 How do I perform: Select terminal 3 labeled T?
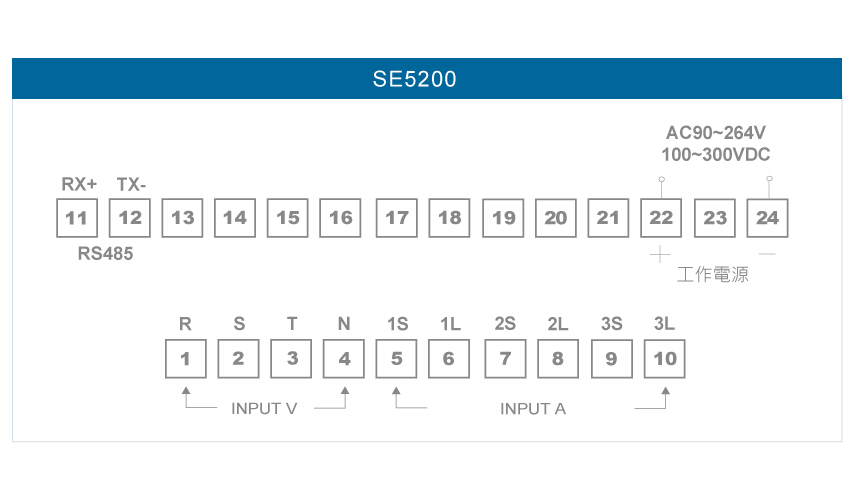coord(291,359)
